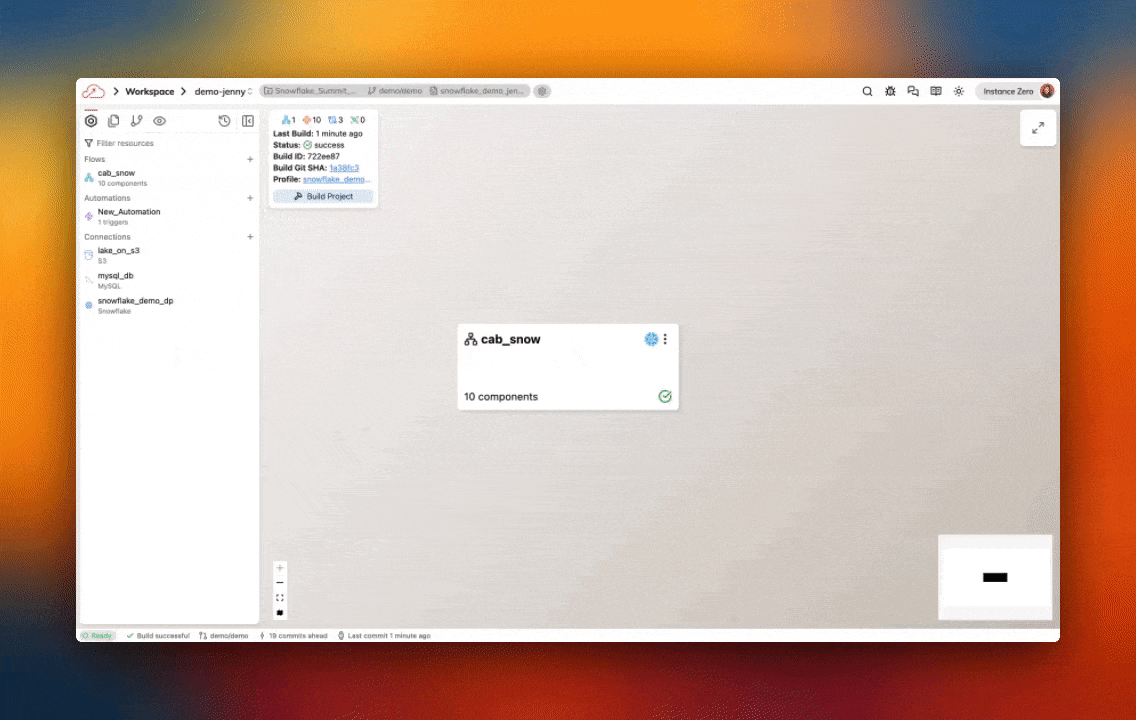Screen dimensions: 1136x720
Task: Select cab_snow flow in sidebar
Action: point(169,177)
